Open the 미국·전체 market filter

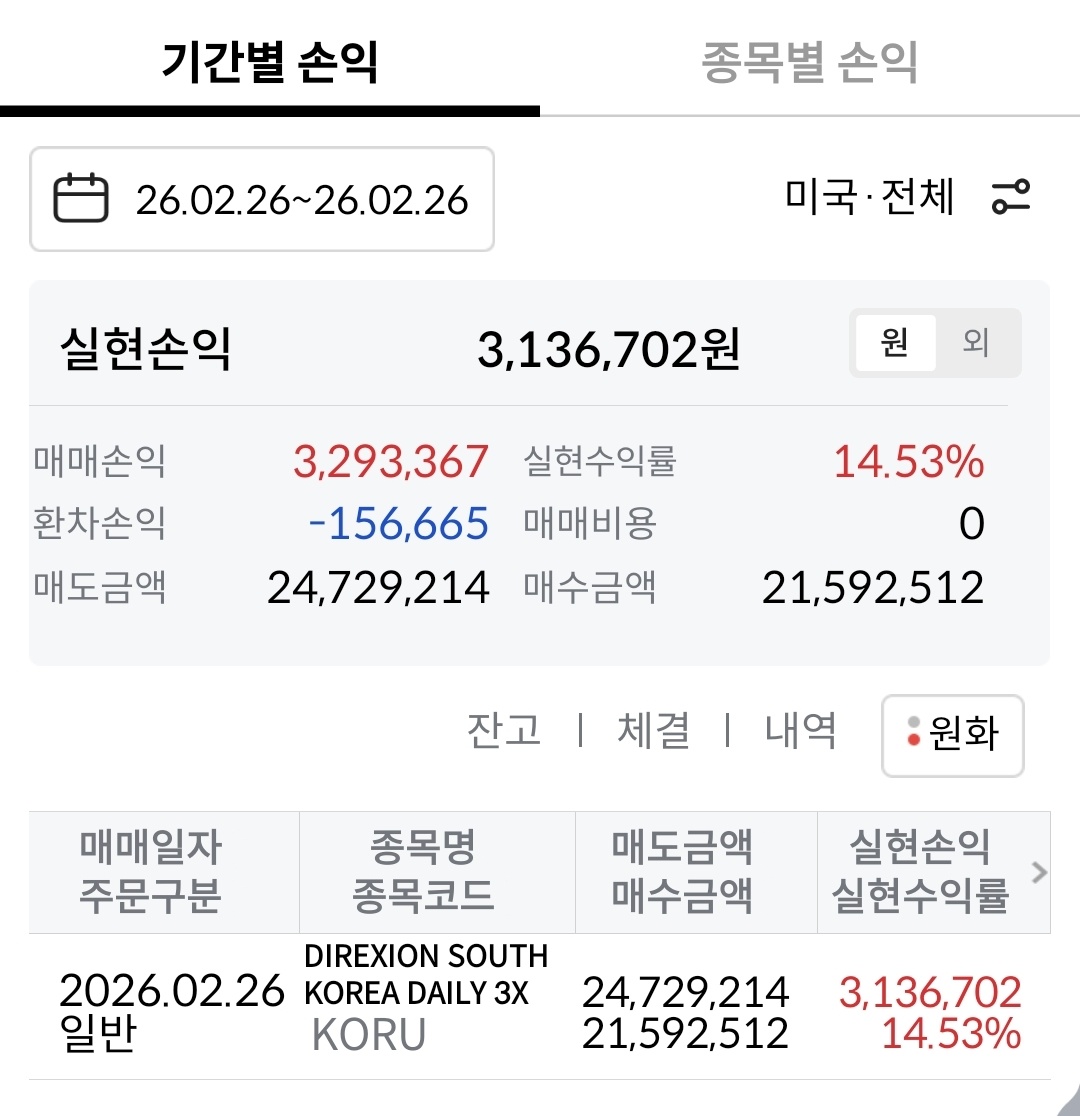click(x=870, y=197)
